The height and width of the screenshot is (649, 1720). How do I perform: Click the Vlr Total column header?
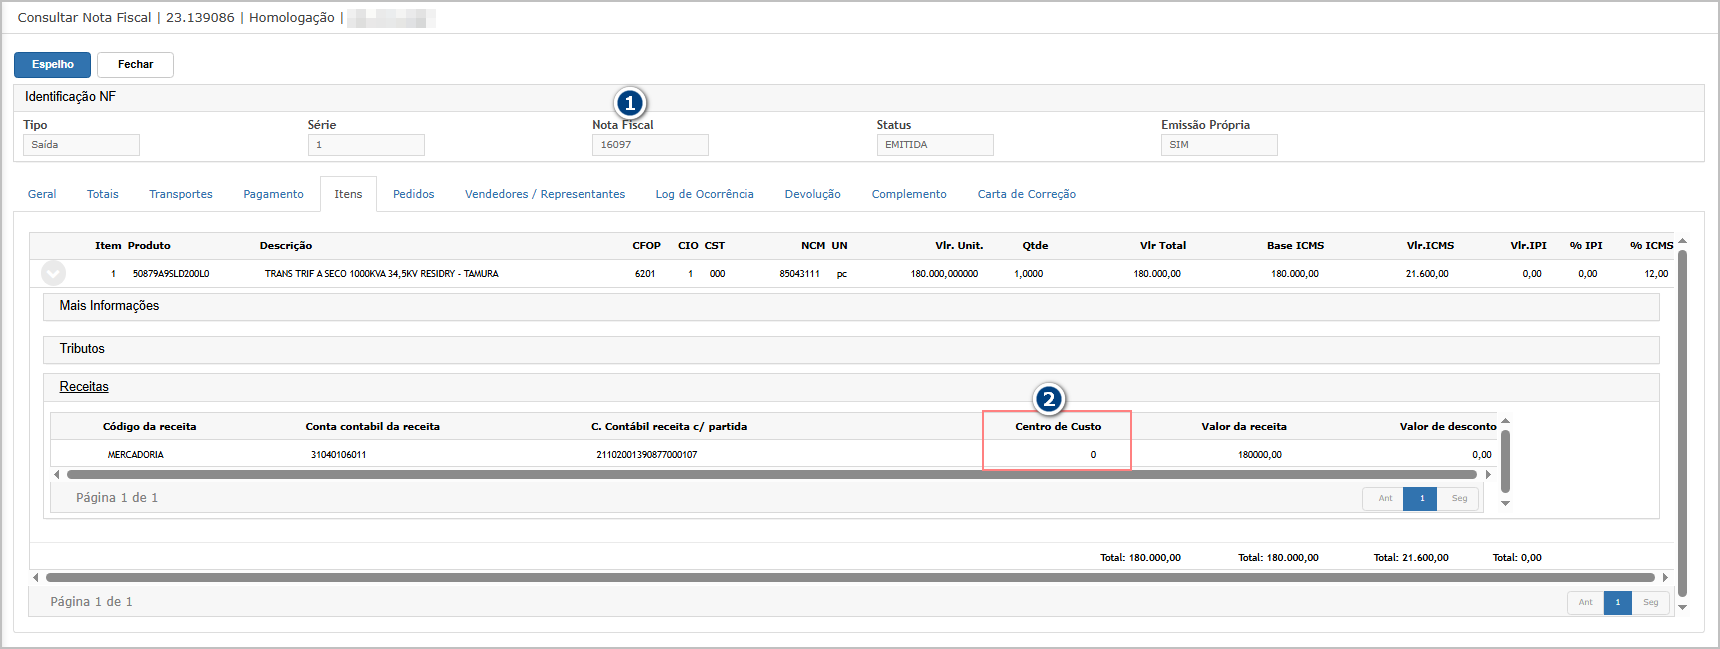1163,246
